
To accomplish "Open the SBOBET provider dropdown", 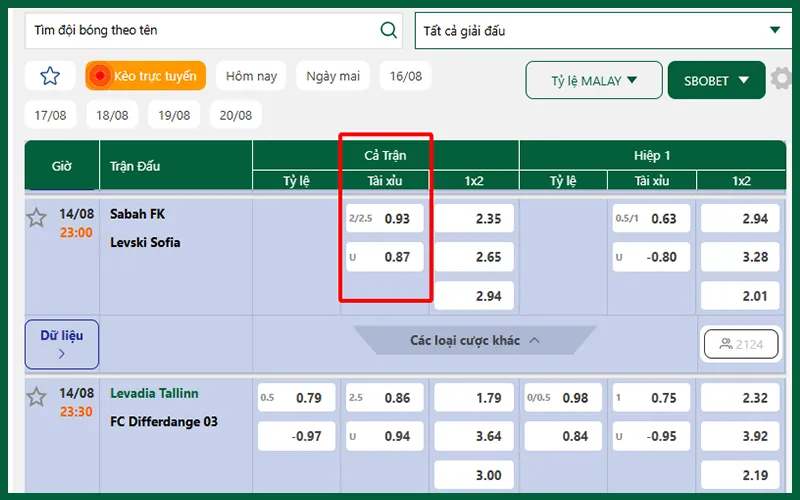I will point(716,80).
